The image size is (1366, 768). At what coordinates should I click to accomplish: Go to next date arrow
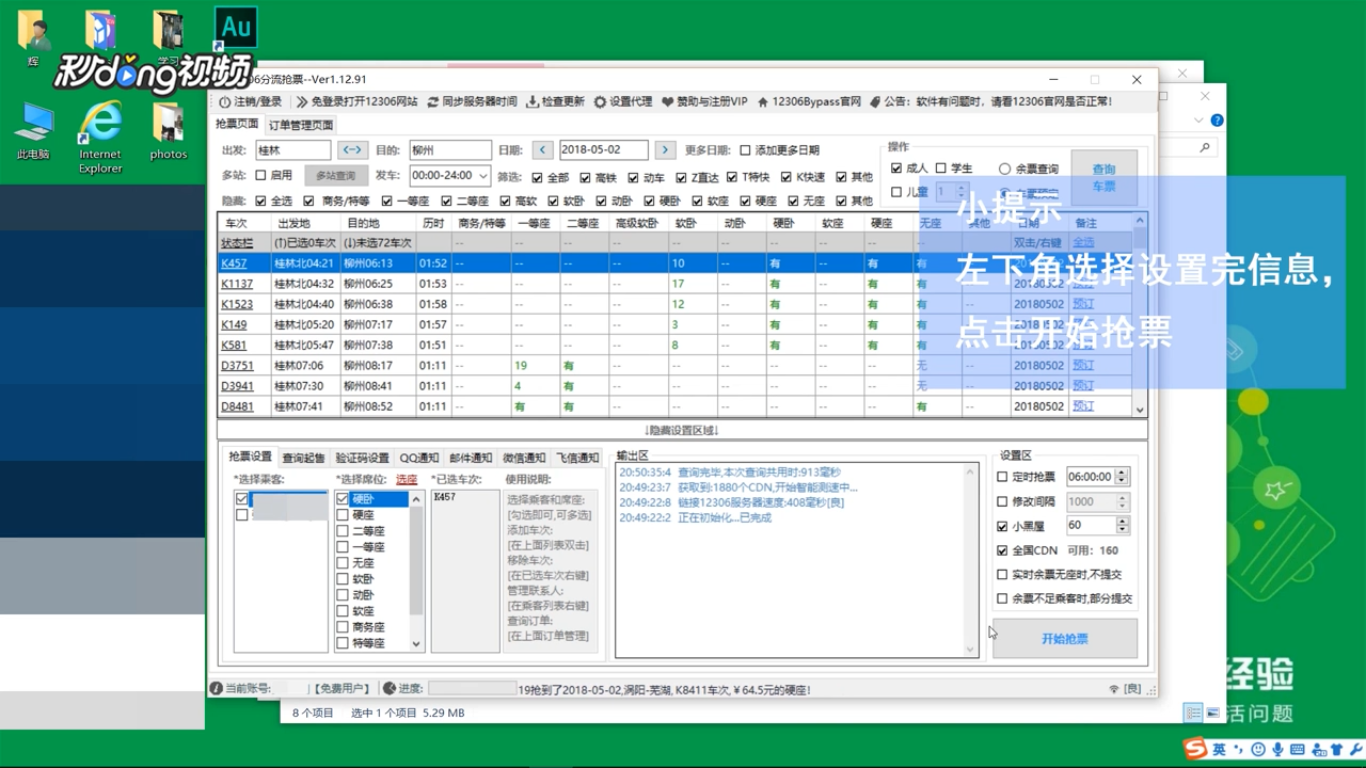point(665,150)
